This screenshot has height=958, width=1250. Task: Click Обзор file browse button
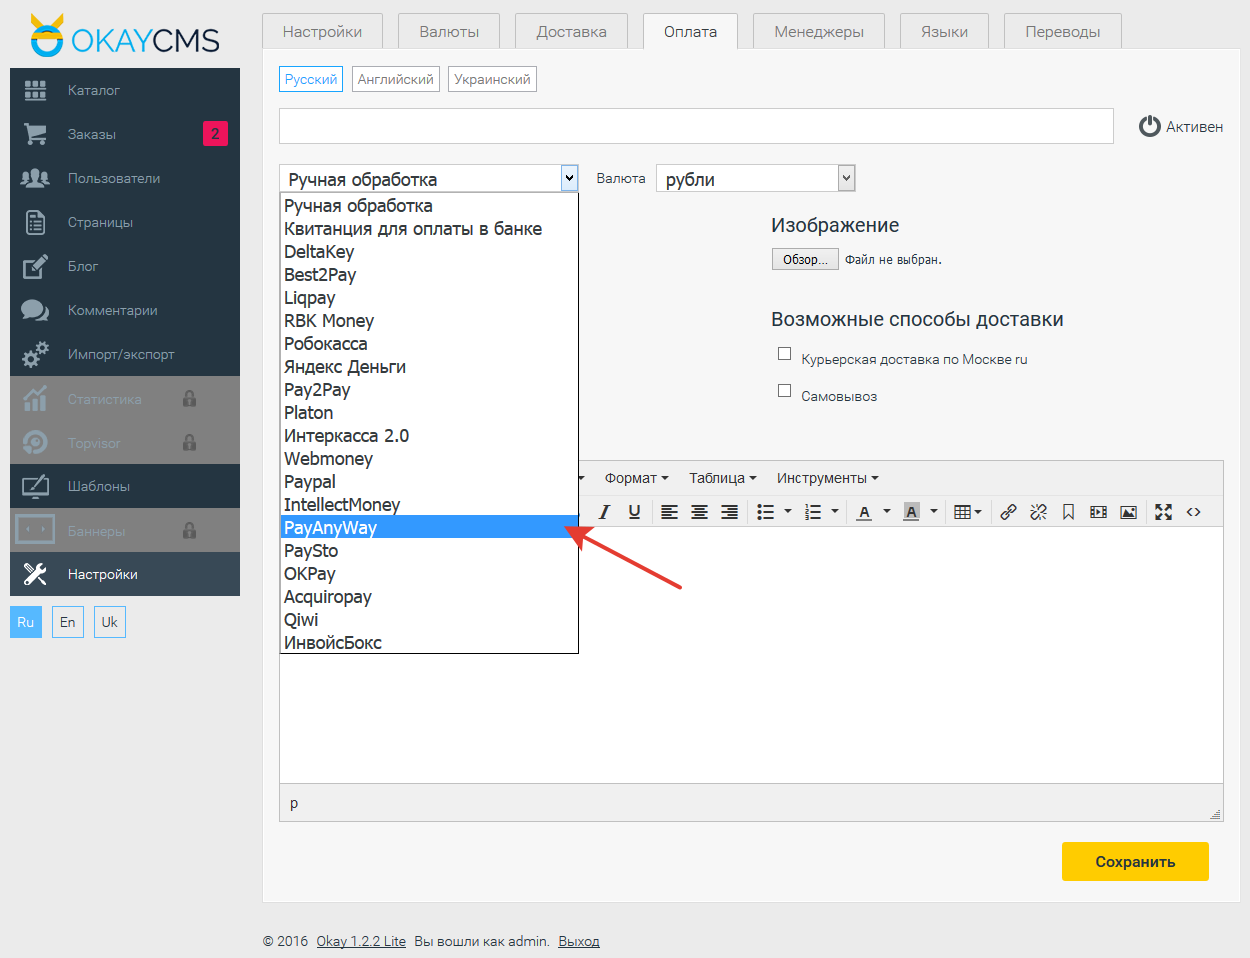[x=805, y=259]
